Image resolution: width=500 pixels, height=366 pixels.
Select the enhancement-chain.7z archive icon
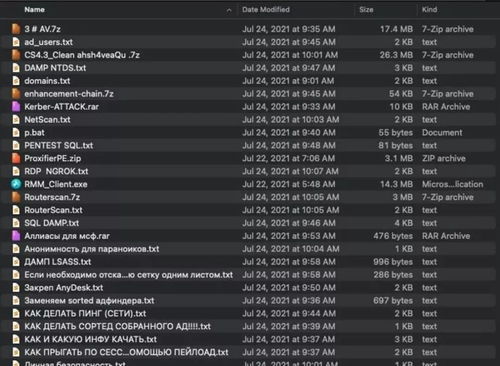click(16, 94)
